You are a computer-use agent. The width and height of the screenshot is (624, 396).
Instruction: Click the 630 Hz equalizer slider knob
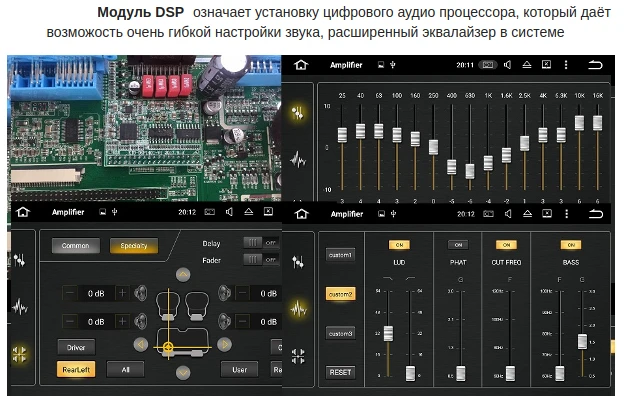pos(470,171)
